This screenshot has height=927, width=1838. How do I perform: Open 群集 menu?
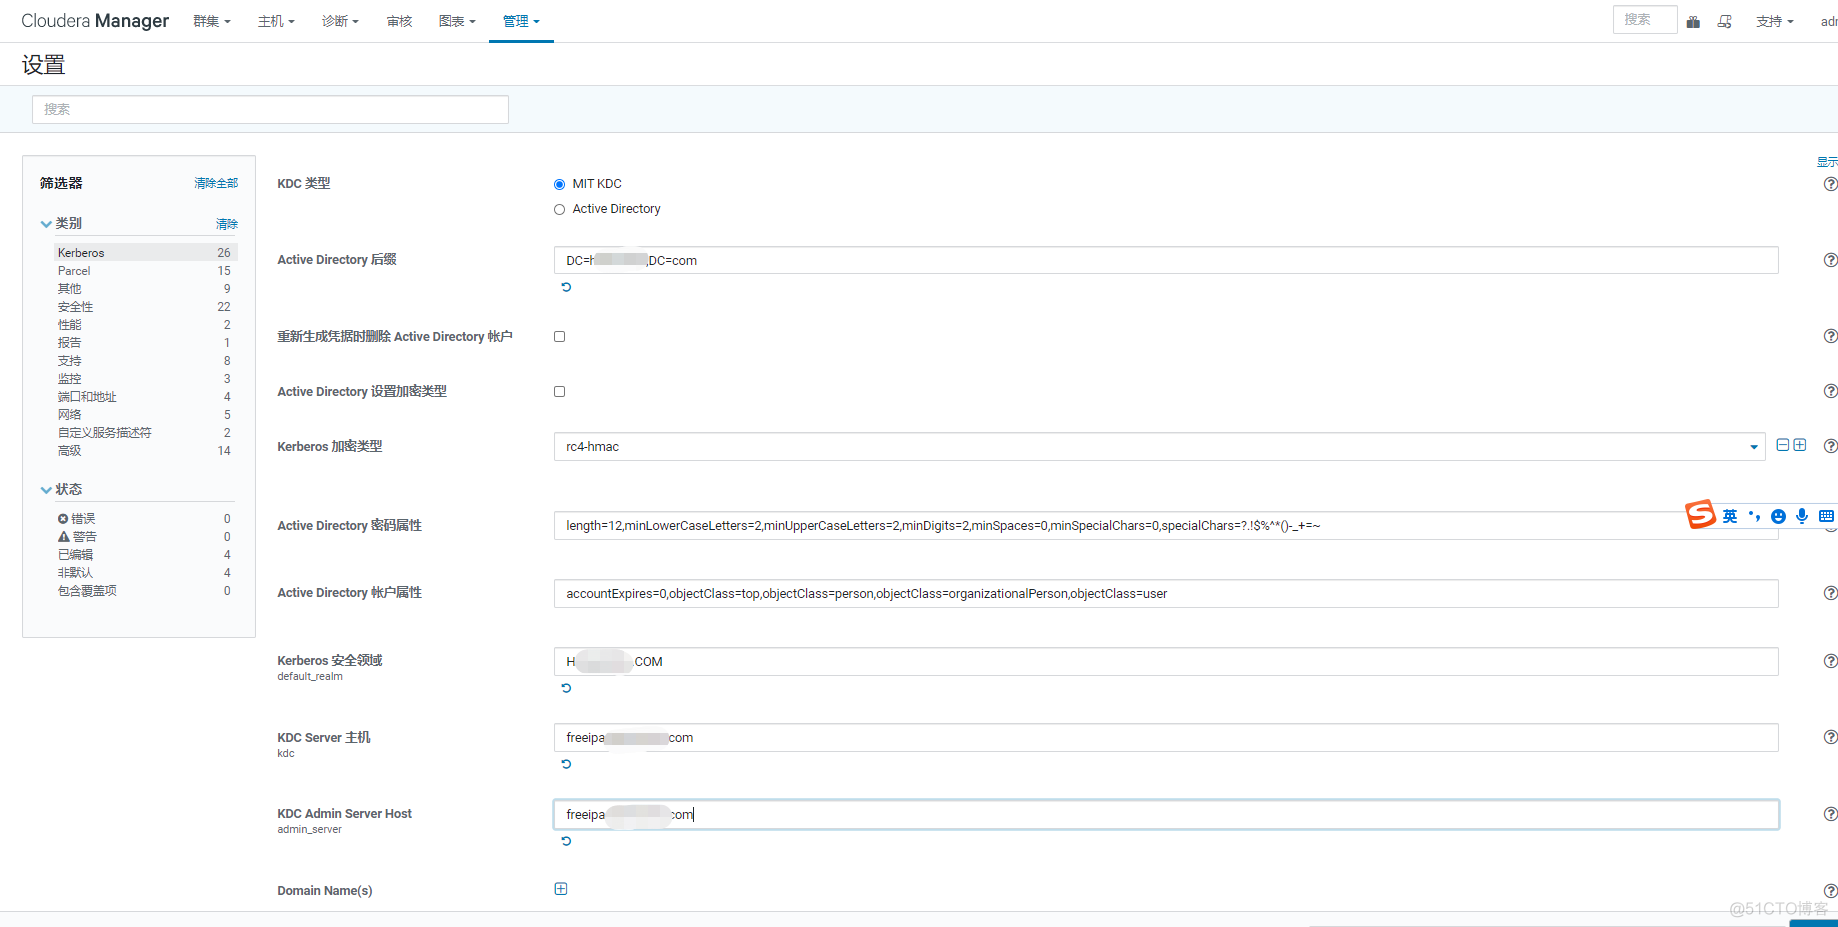click(211, 21)
